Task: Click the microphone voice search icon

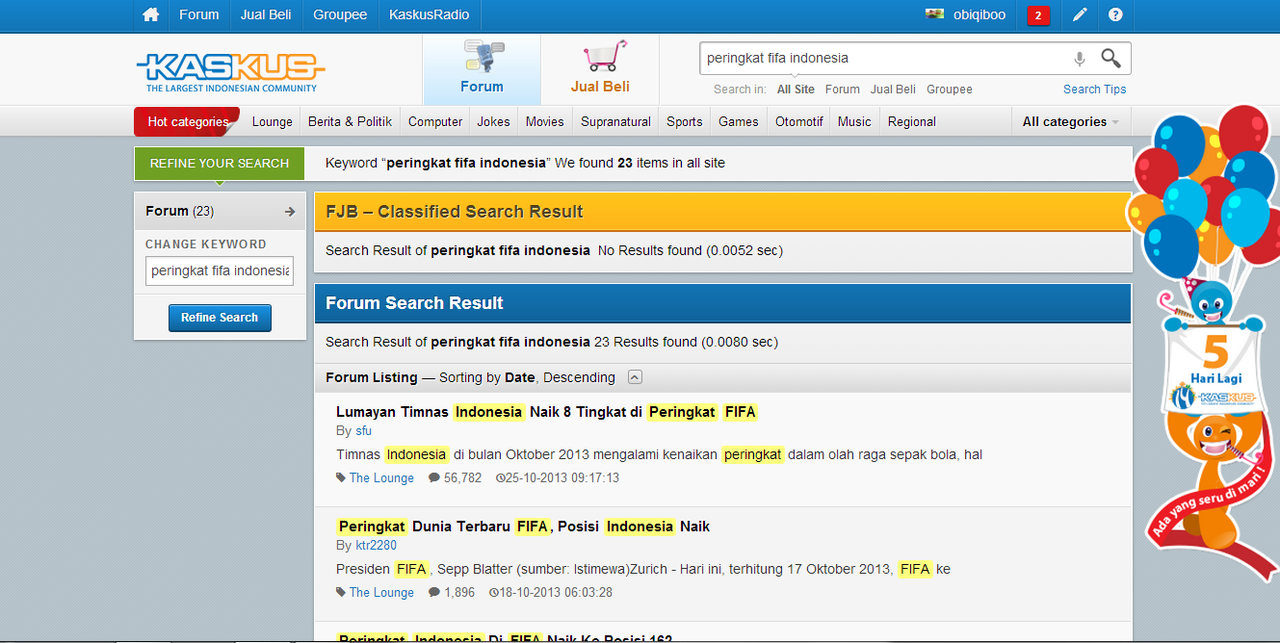Action: point(1079,59)
